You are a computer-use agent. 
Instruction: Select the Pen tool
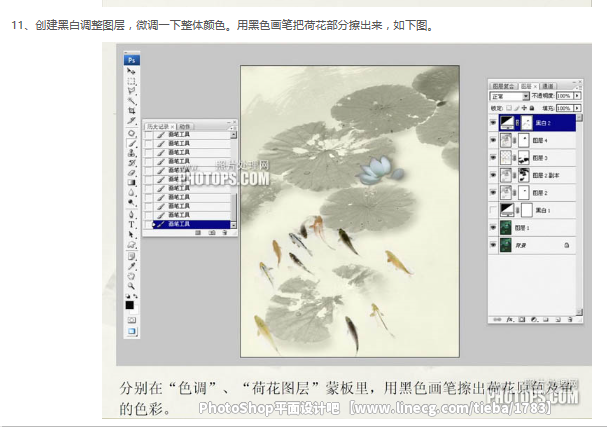point(131,214)
